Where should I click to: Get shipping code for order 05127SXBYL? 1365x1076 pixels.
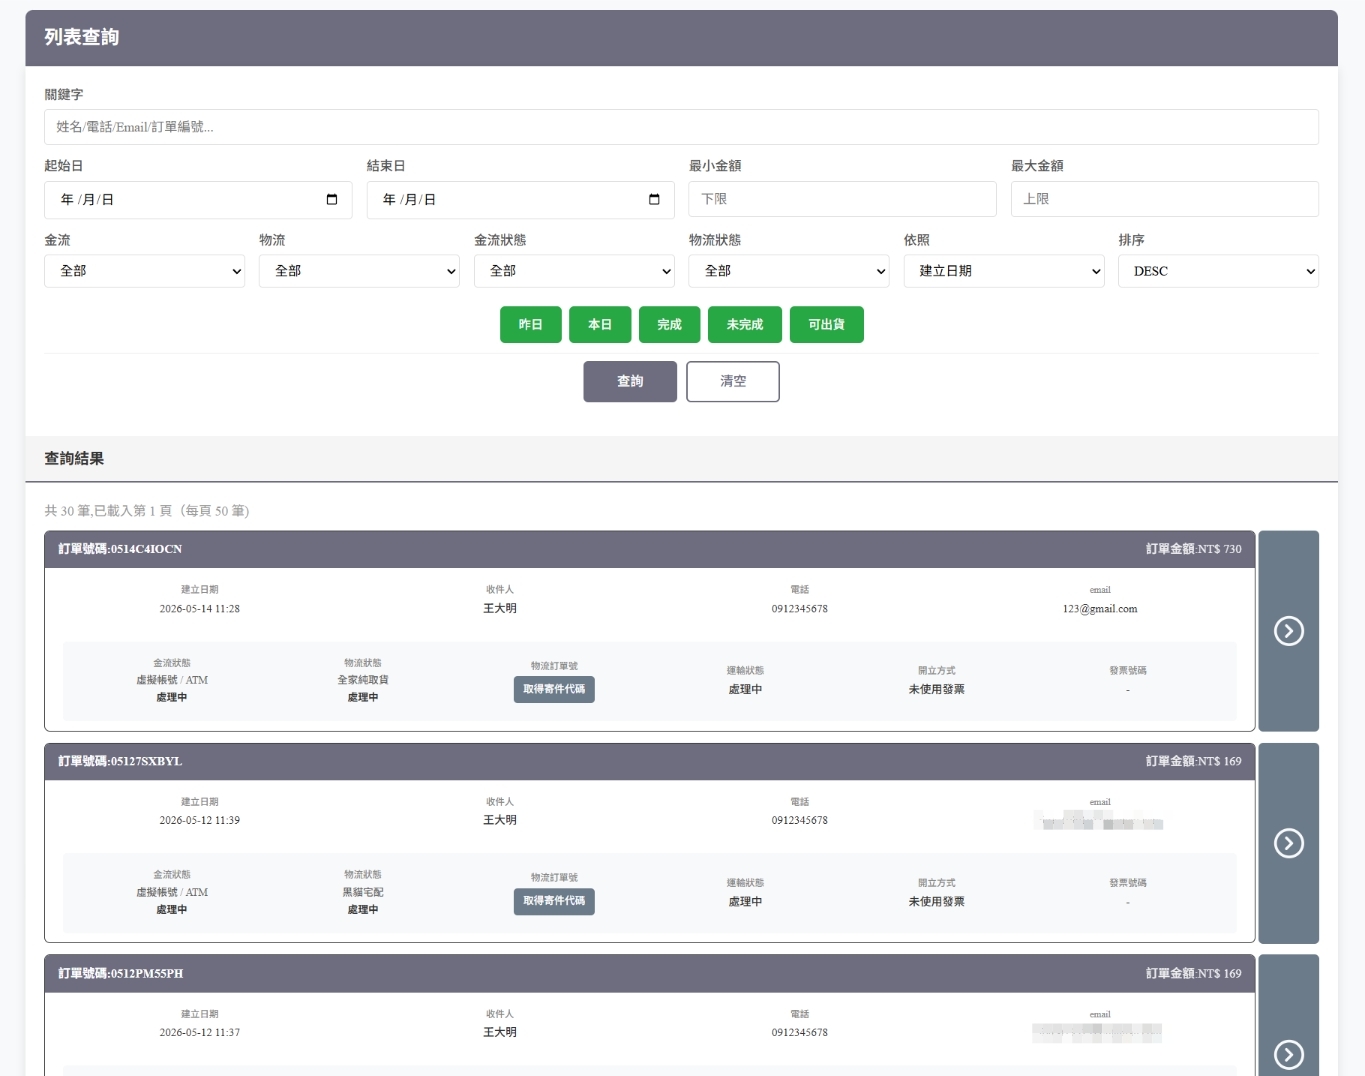pos(554,901)
